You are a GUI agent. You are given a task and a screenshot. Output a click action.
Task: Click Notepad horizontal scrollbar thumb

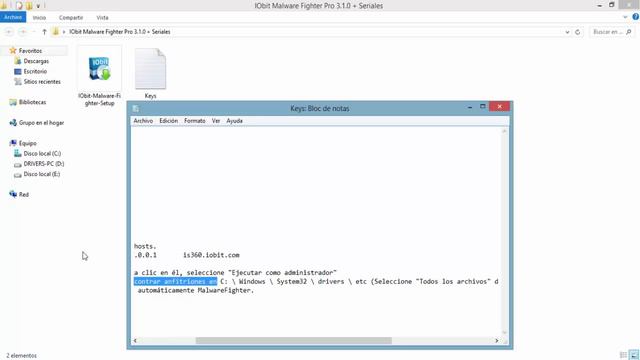click(293, 340)
